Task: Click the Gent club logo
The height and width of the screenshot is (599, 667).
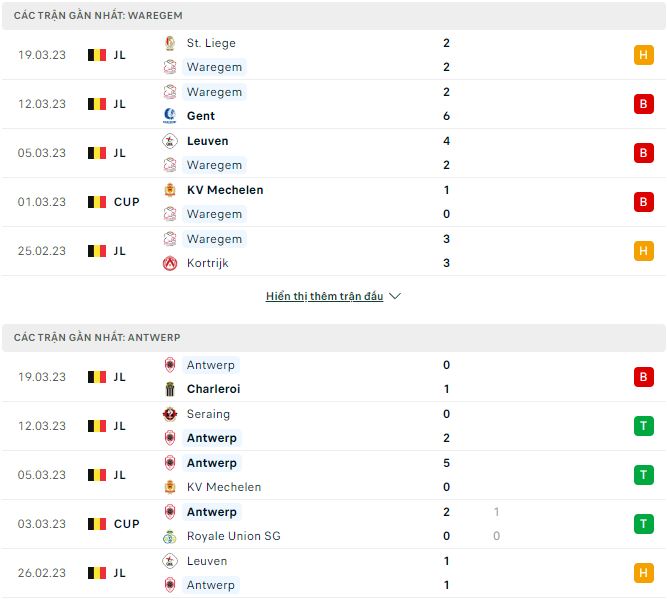Action: tap(169, 116)
